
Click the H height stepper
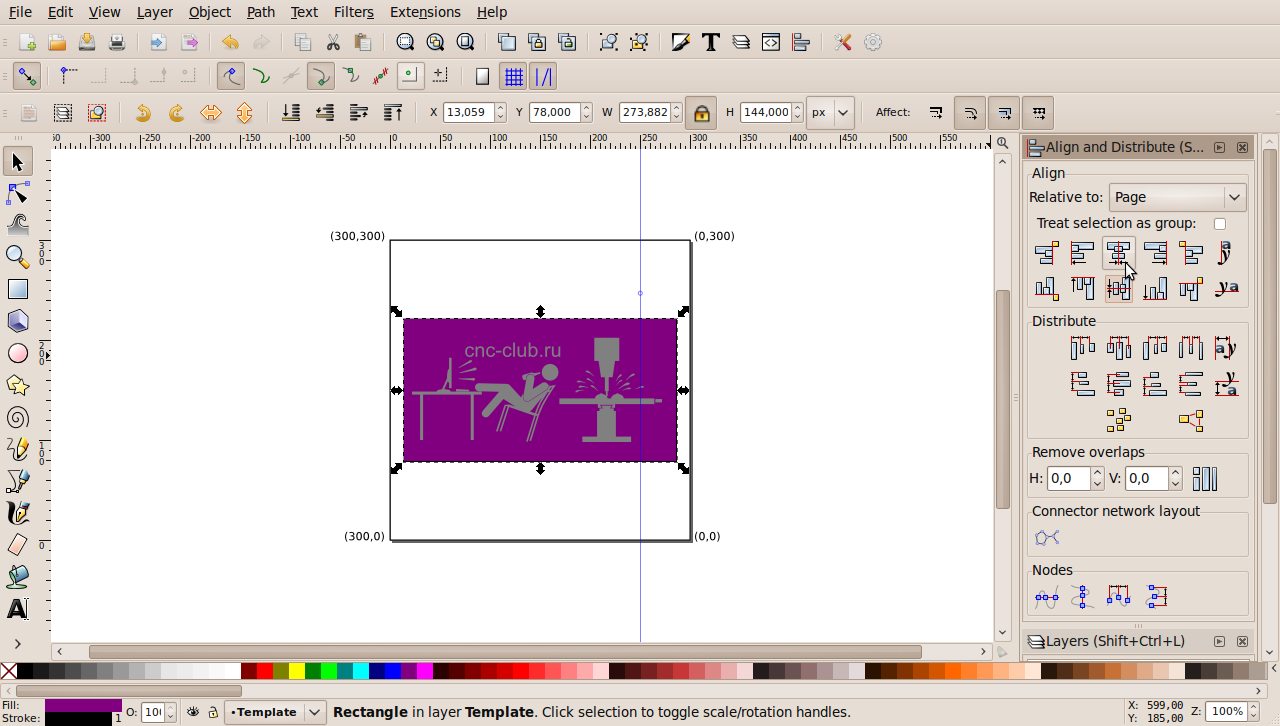797,113
